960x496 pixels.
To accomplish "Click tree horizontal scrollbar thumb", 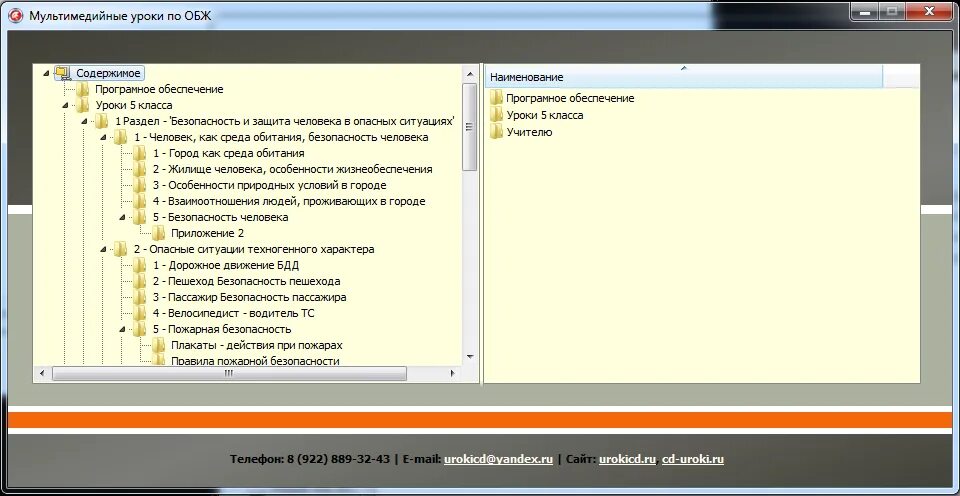I will click(229, 373).
